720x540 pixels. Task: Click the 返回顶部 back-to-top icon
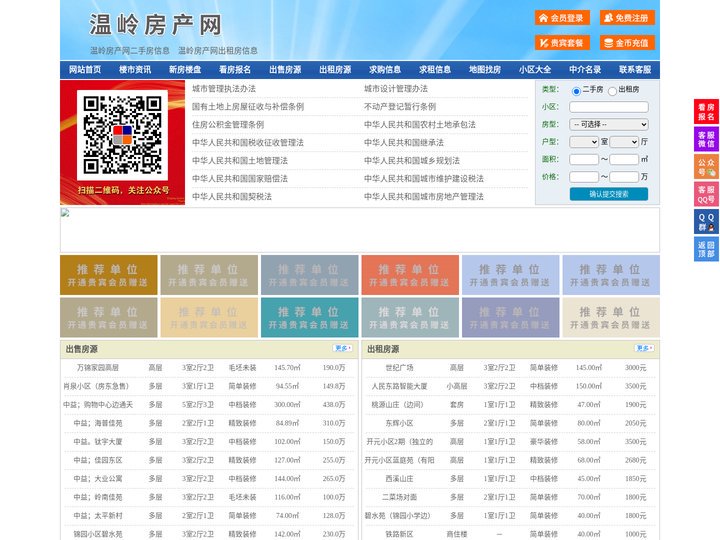(x=706, y=249)
